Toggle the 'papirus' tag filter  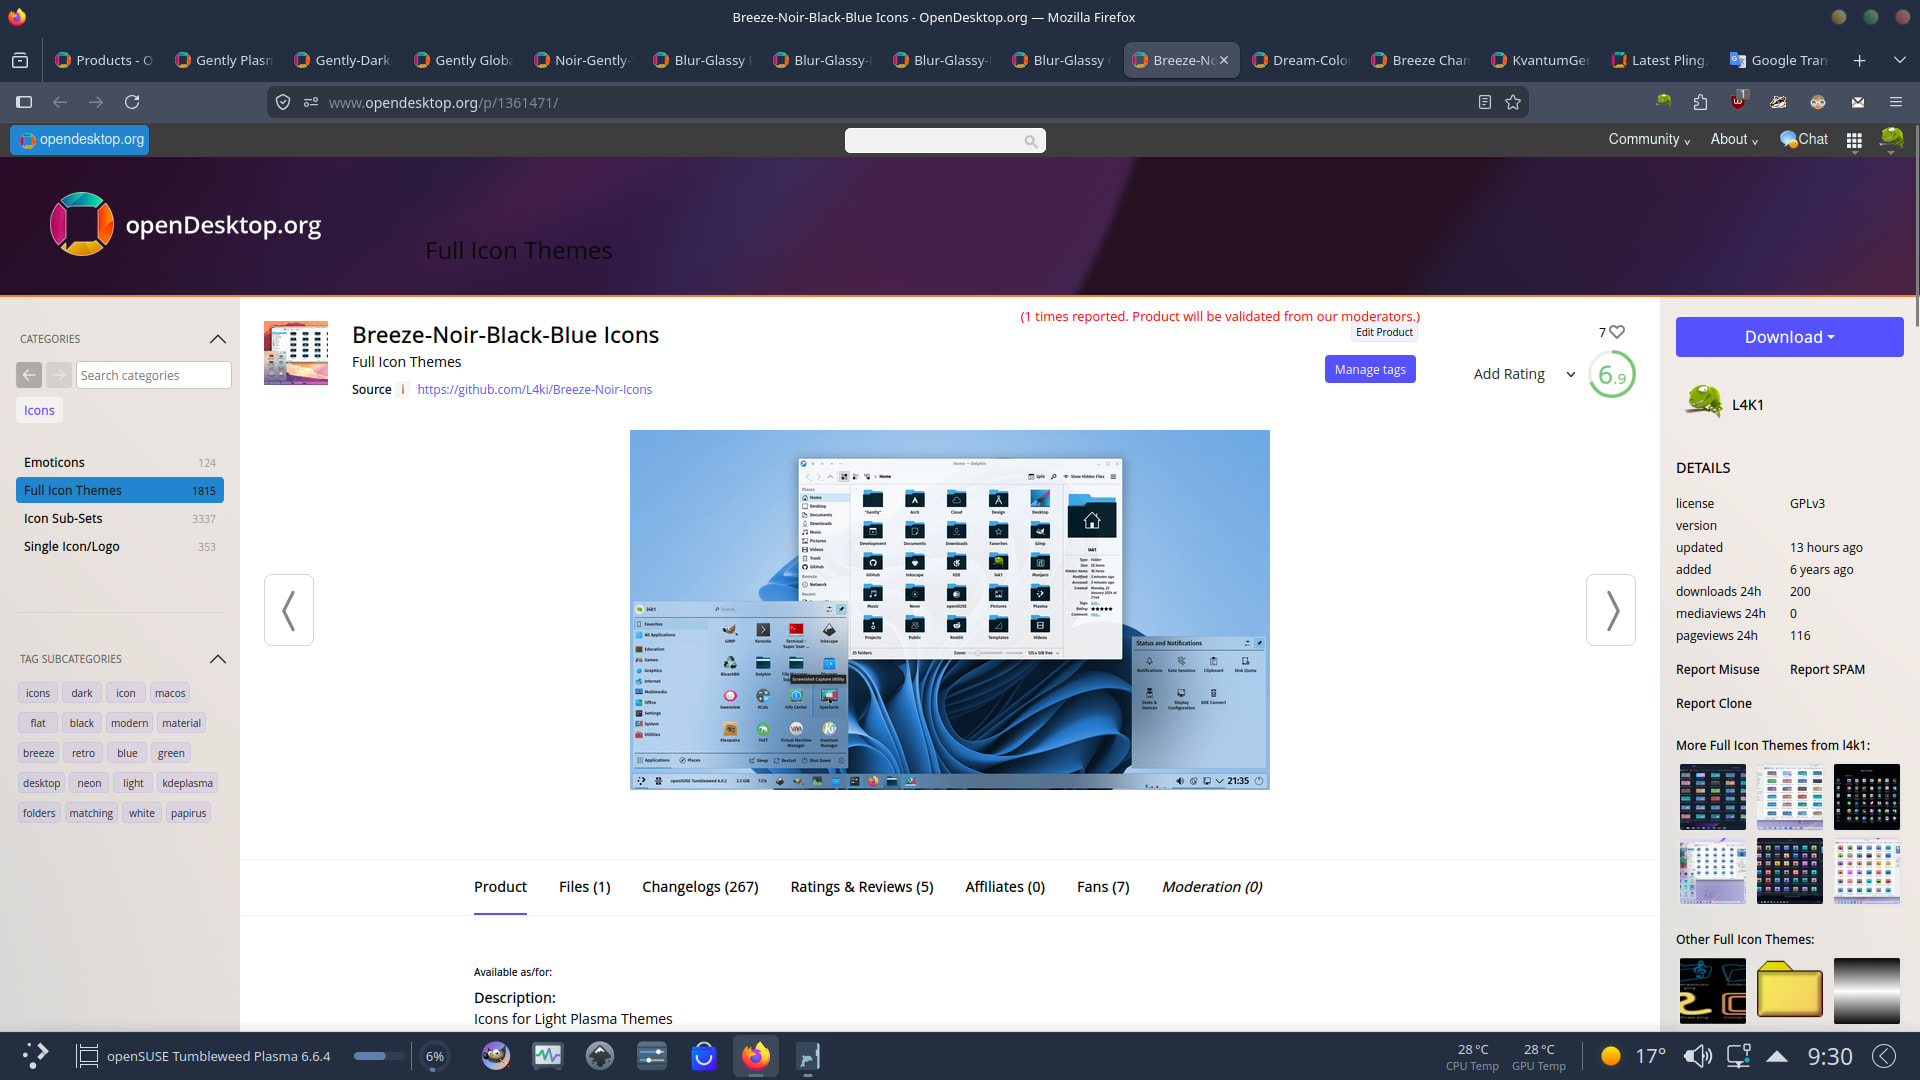coord(188,813)
